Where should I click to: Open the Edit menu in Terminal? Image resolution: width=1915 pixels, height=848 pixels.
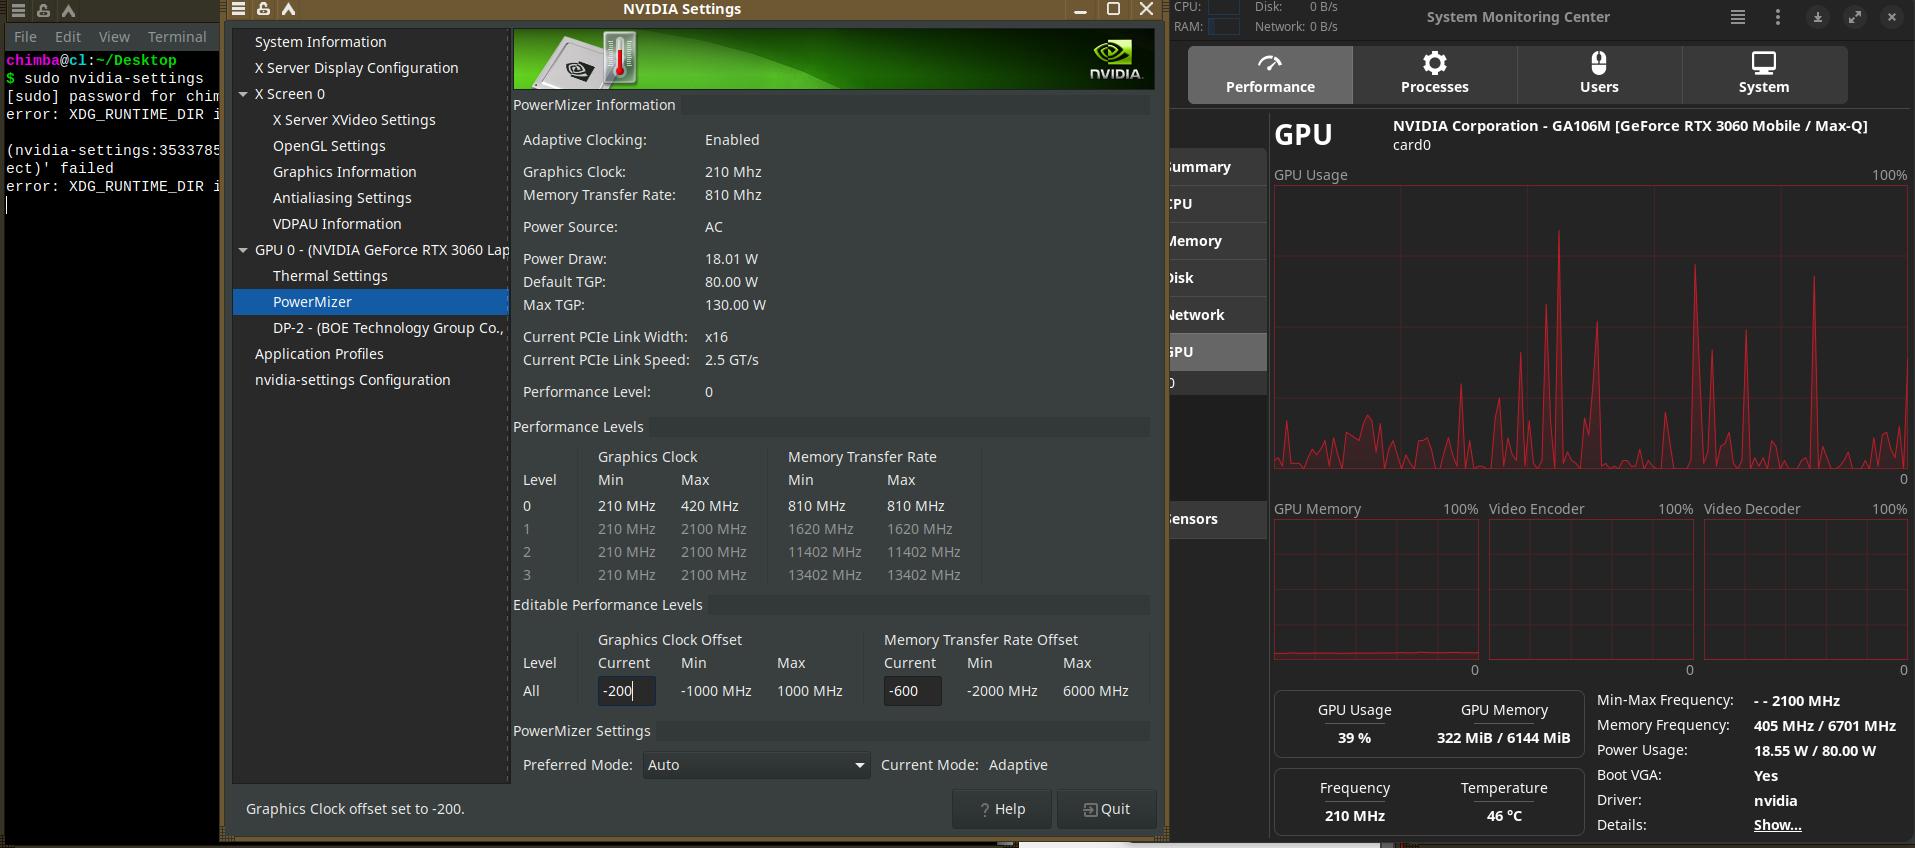pos(68,37)
